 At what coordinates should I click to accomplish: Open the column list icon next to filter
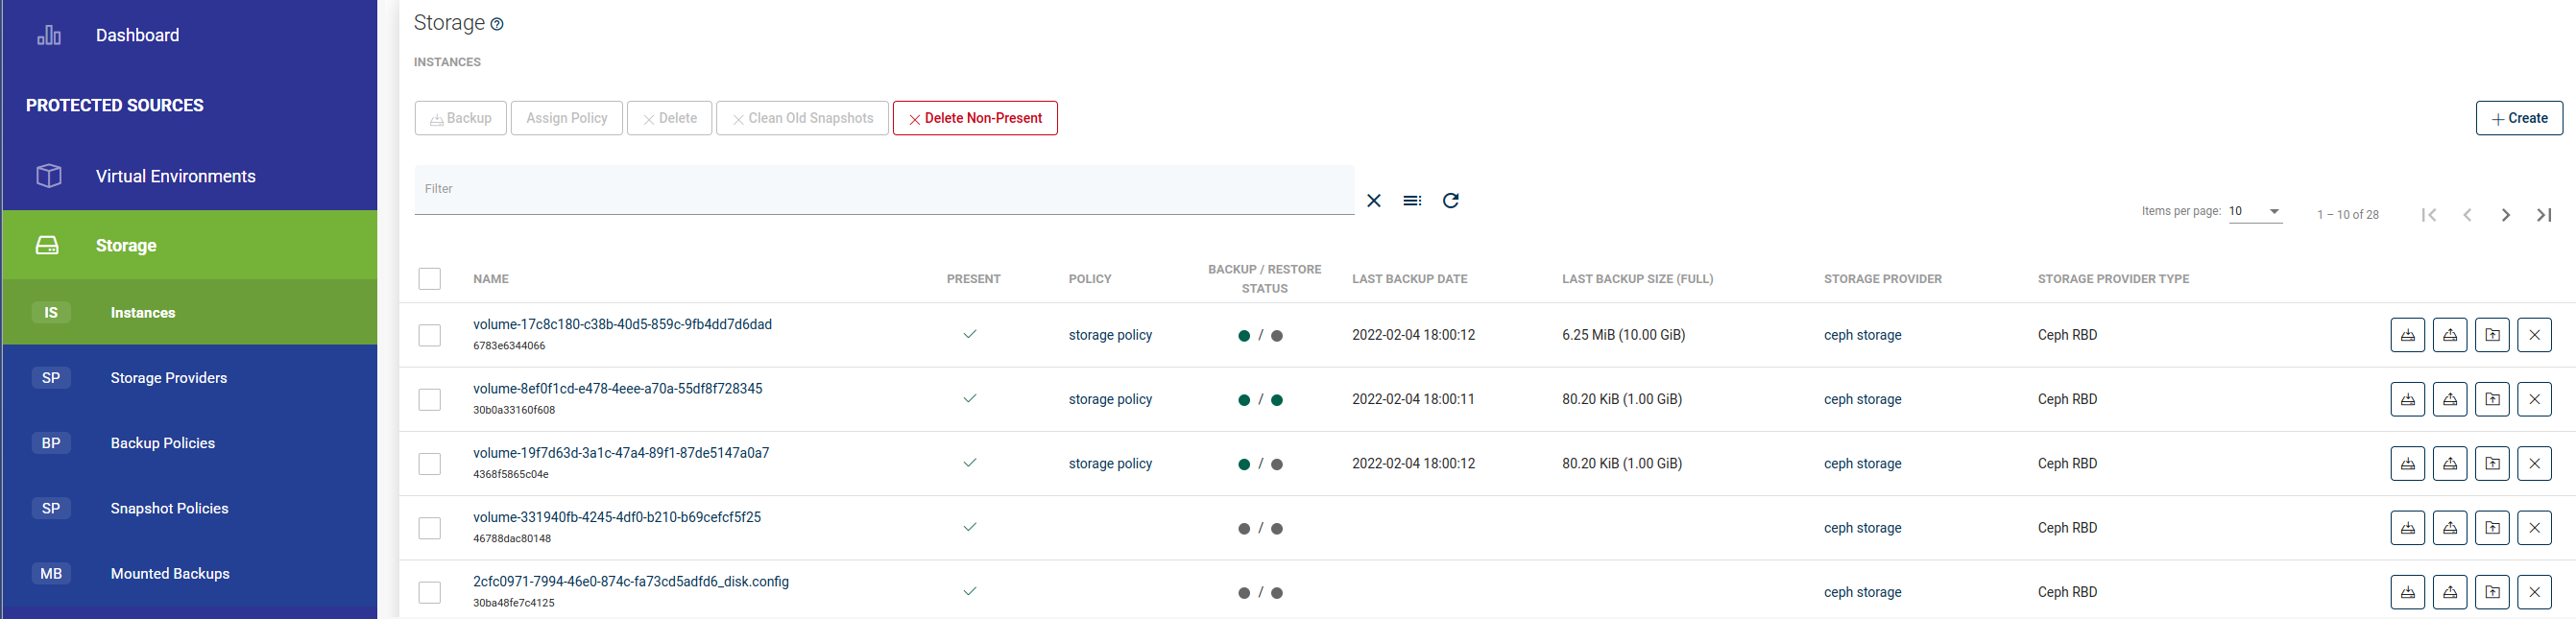click(1411, 201)
